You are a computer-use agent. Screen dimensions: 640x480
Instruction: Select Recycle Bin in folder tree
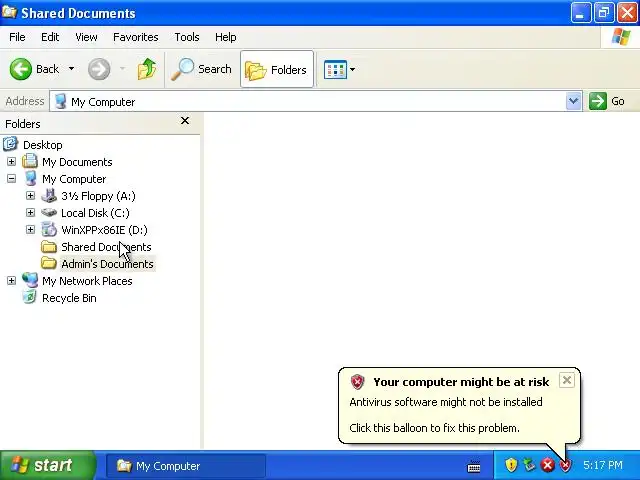click(x=69, y=298)
